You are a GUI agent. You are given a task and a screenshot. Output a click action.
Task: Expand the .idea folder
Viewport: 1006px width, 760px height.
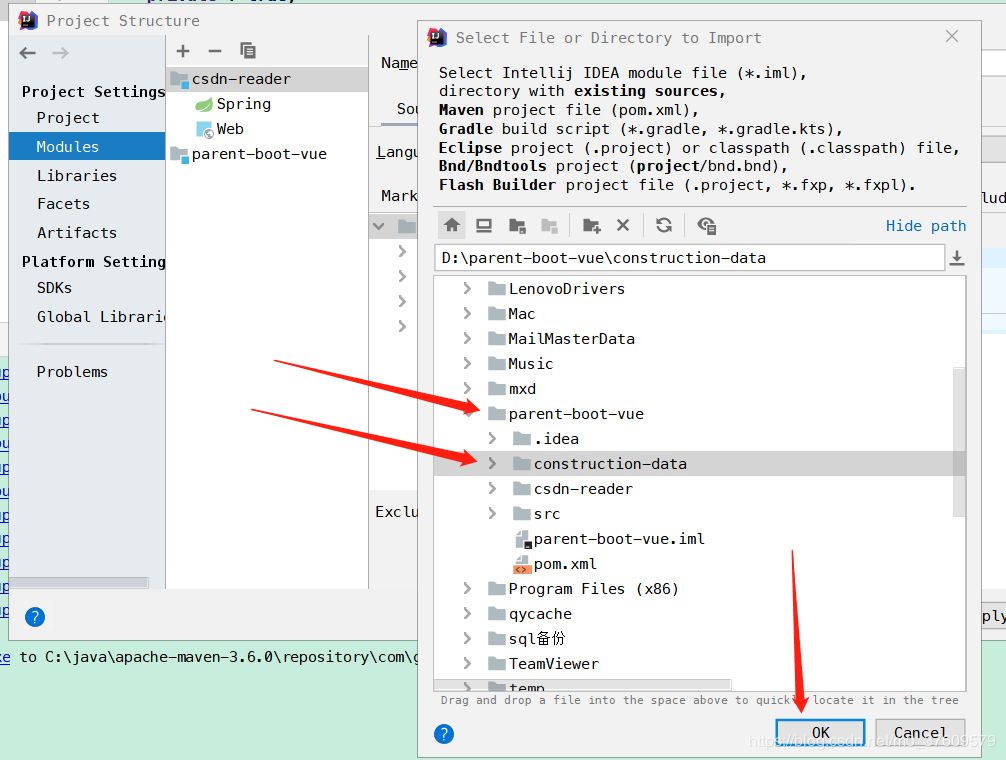click(492, 439)
